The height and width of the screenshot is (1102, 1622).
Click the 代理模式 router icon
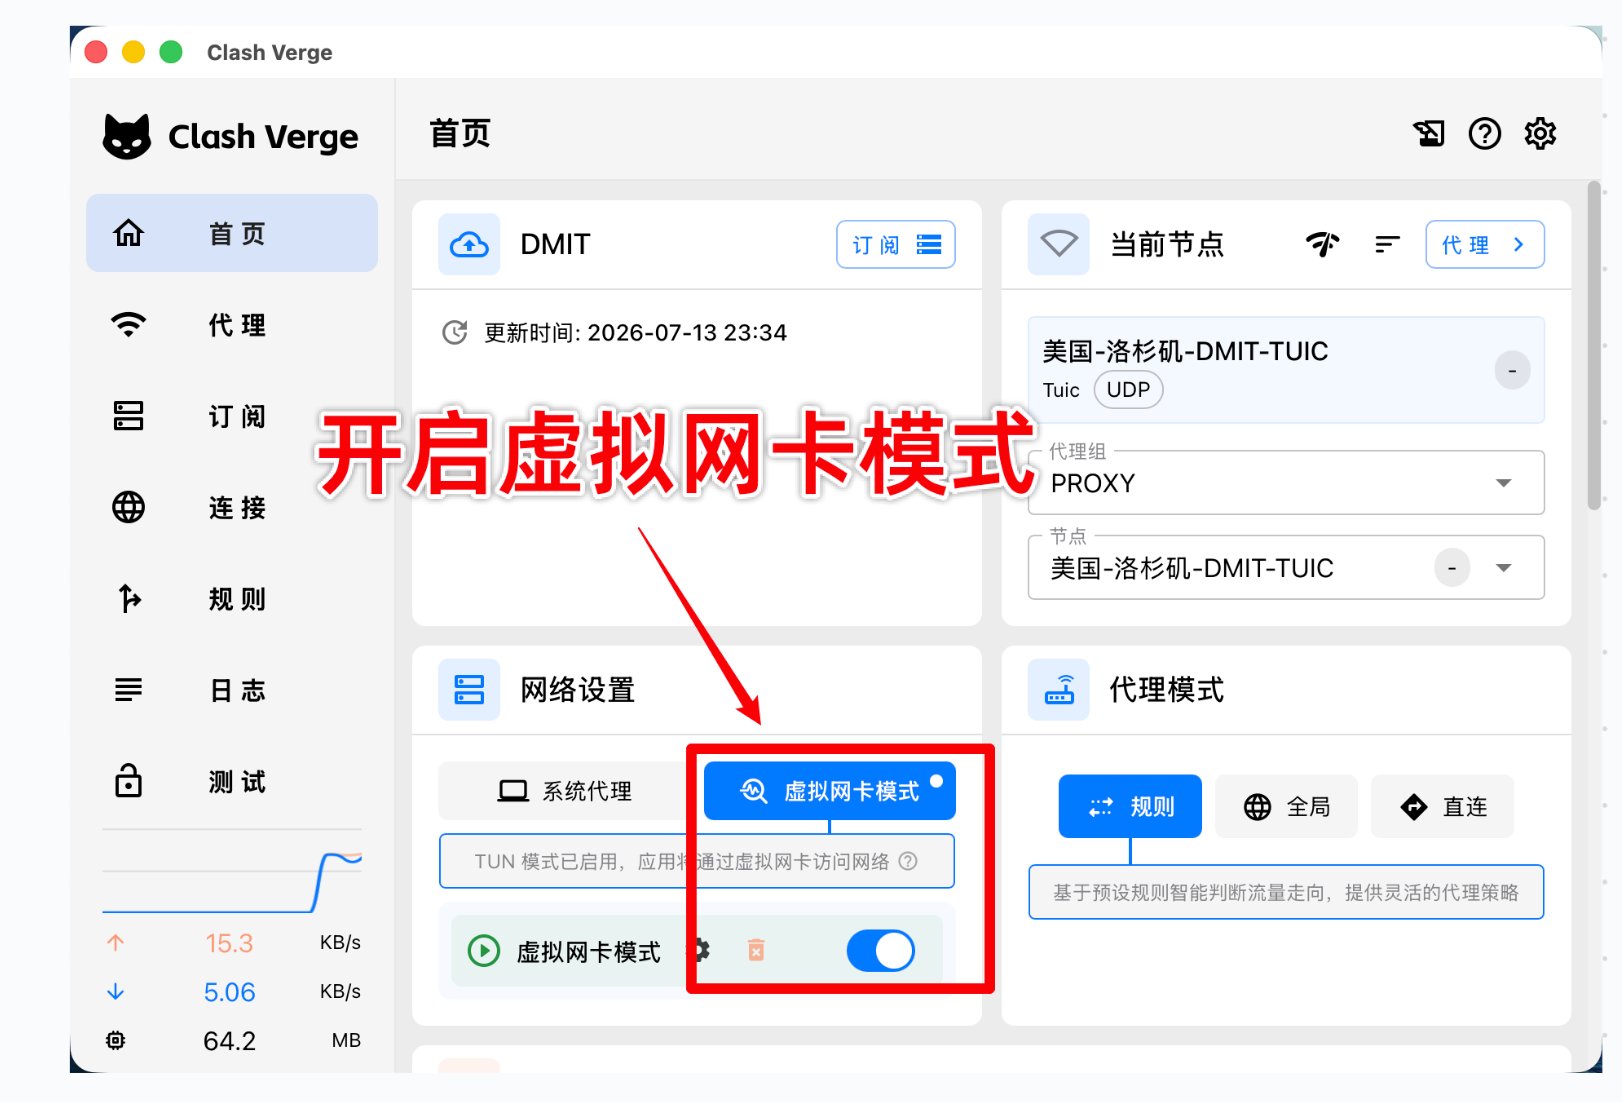pos(1059,690)
